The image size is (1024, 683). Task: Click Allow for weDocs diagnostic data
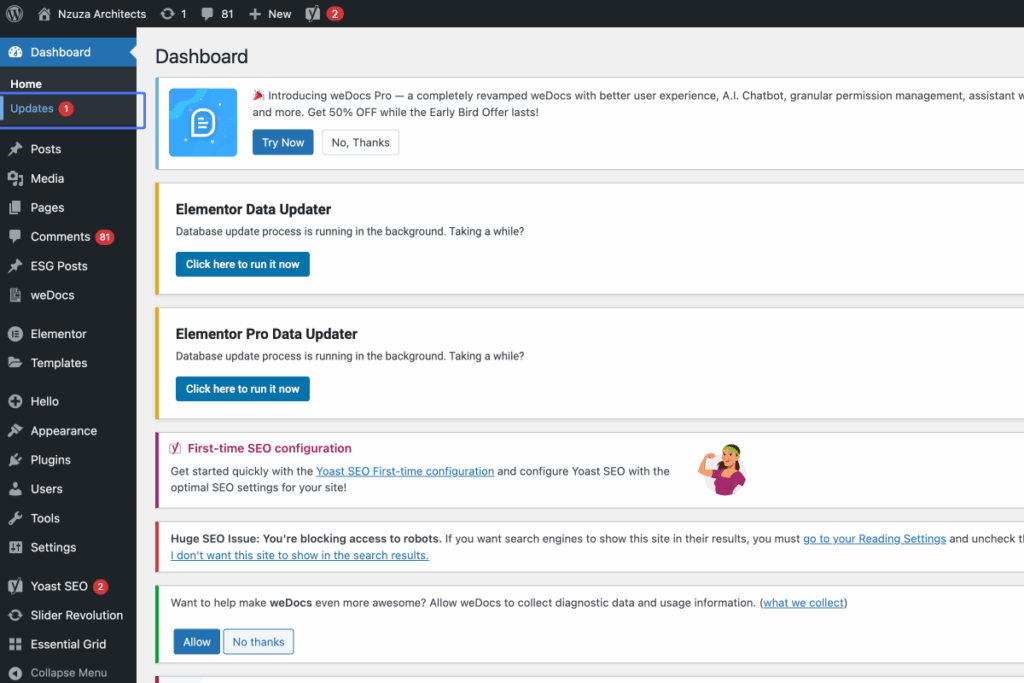click(197, 642)
